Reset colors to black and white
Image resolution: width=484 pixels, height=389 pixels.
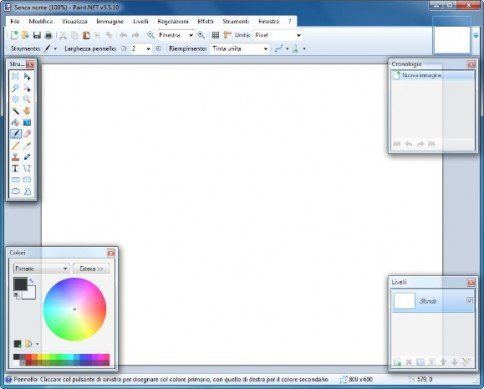point(16,295)
